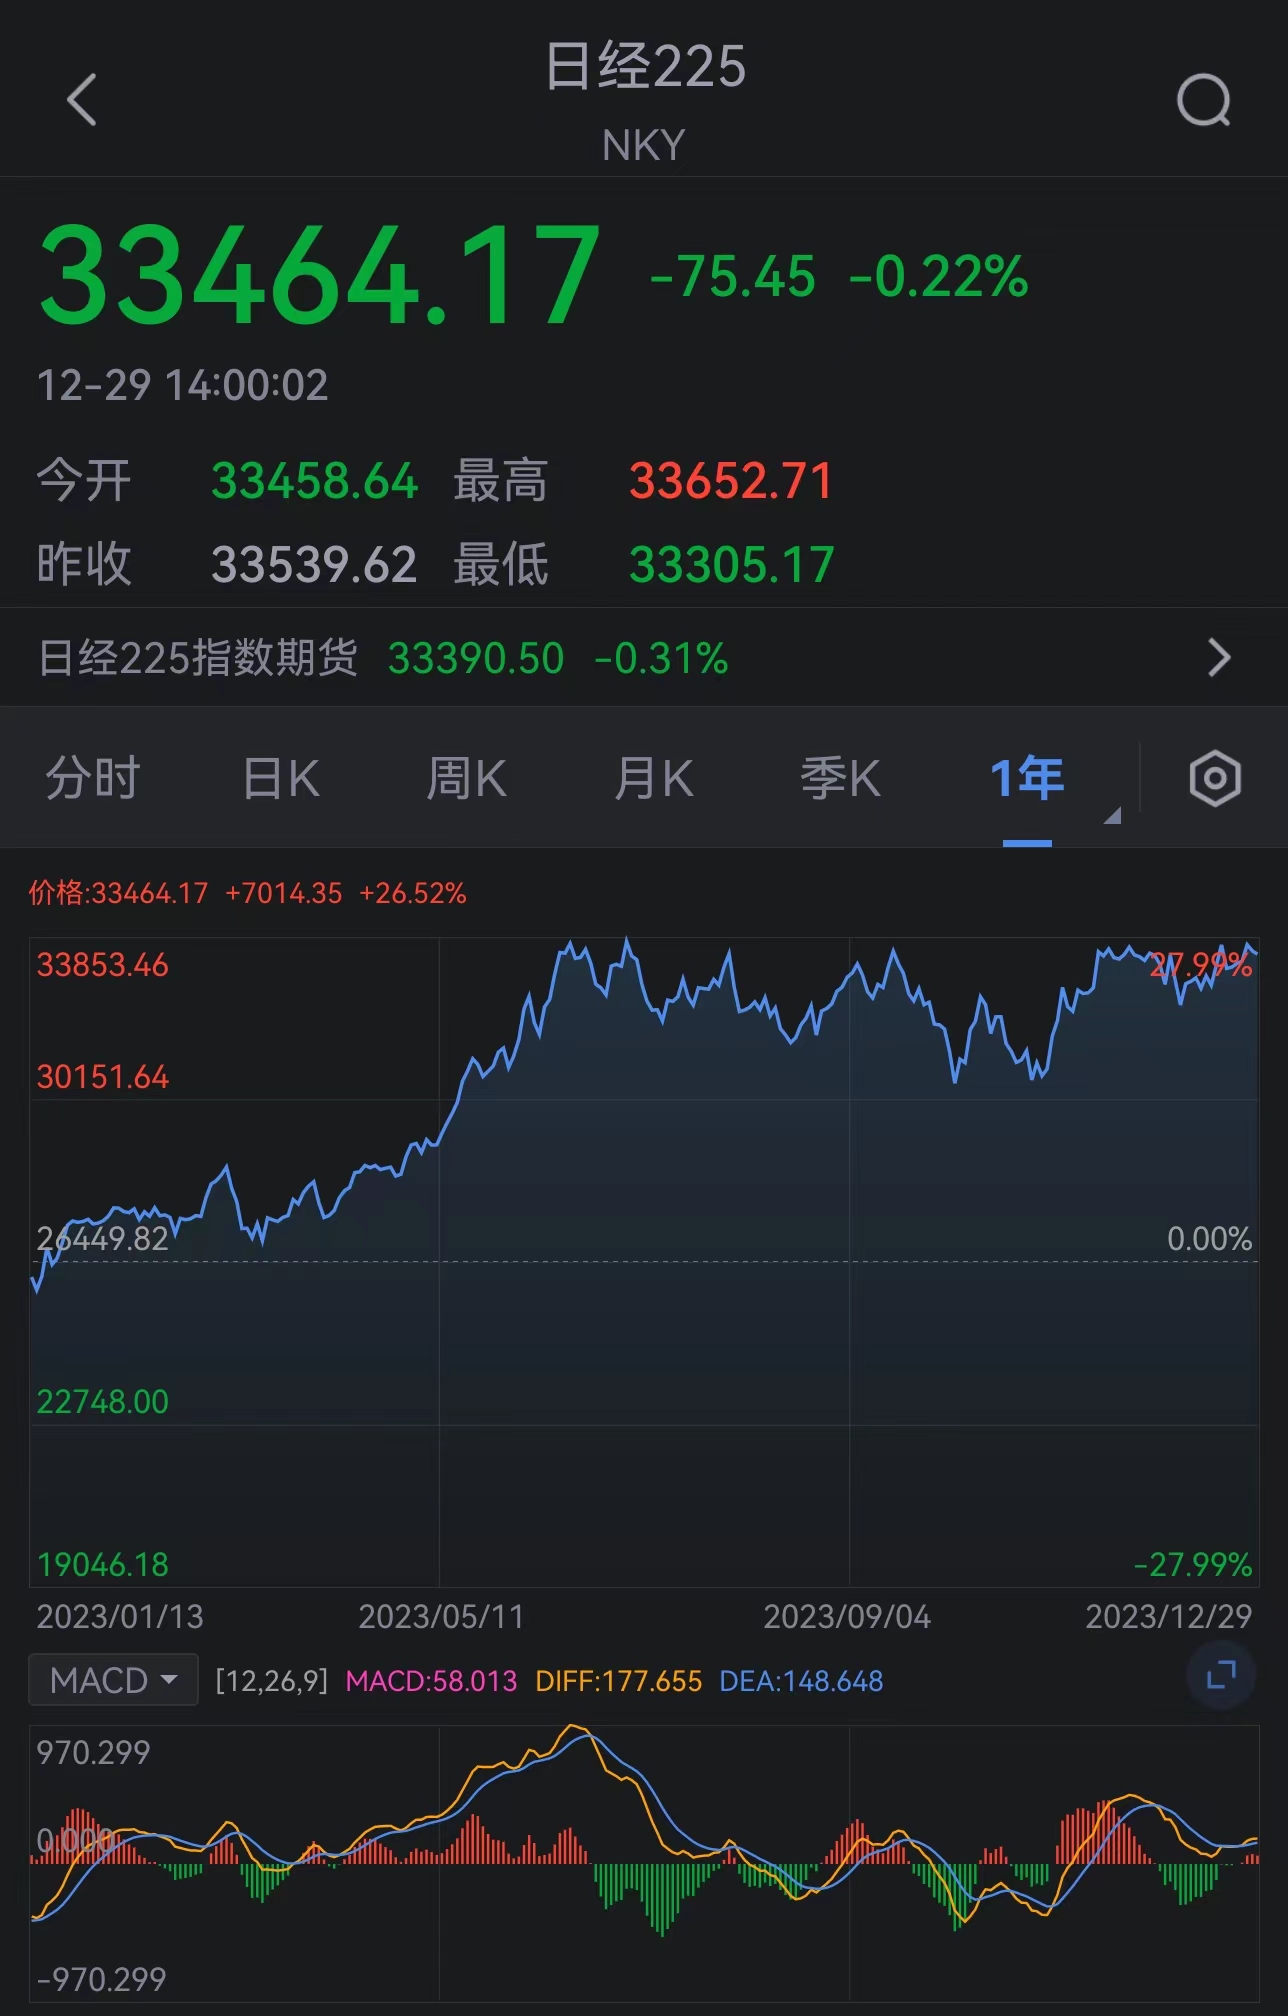The image size is (1288, 2016).
Task: Tap the 2023/12/29 date label
Action: pyautogui.click(x=1169, y=1617)
